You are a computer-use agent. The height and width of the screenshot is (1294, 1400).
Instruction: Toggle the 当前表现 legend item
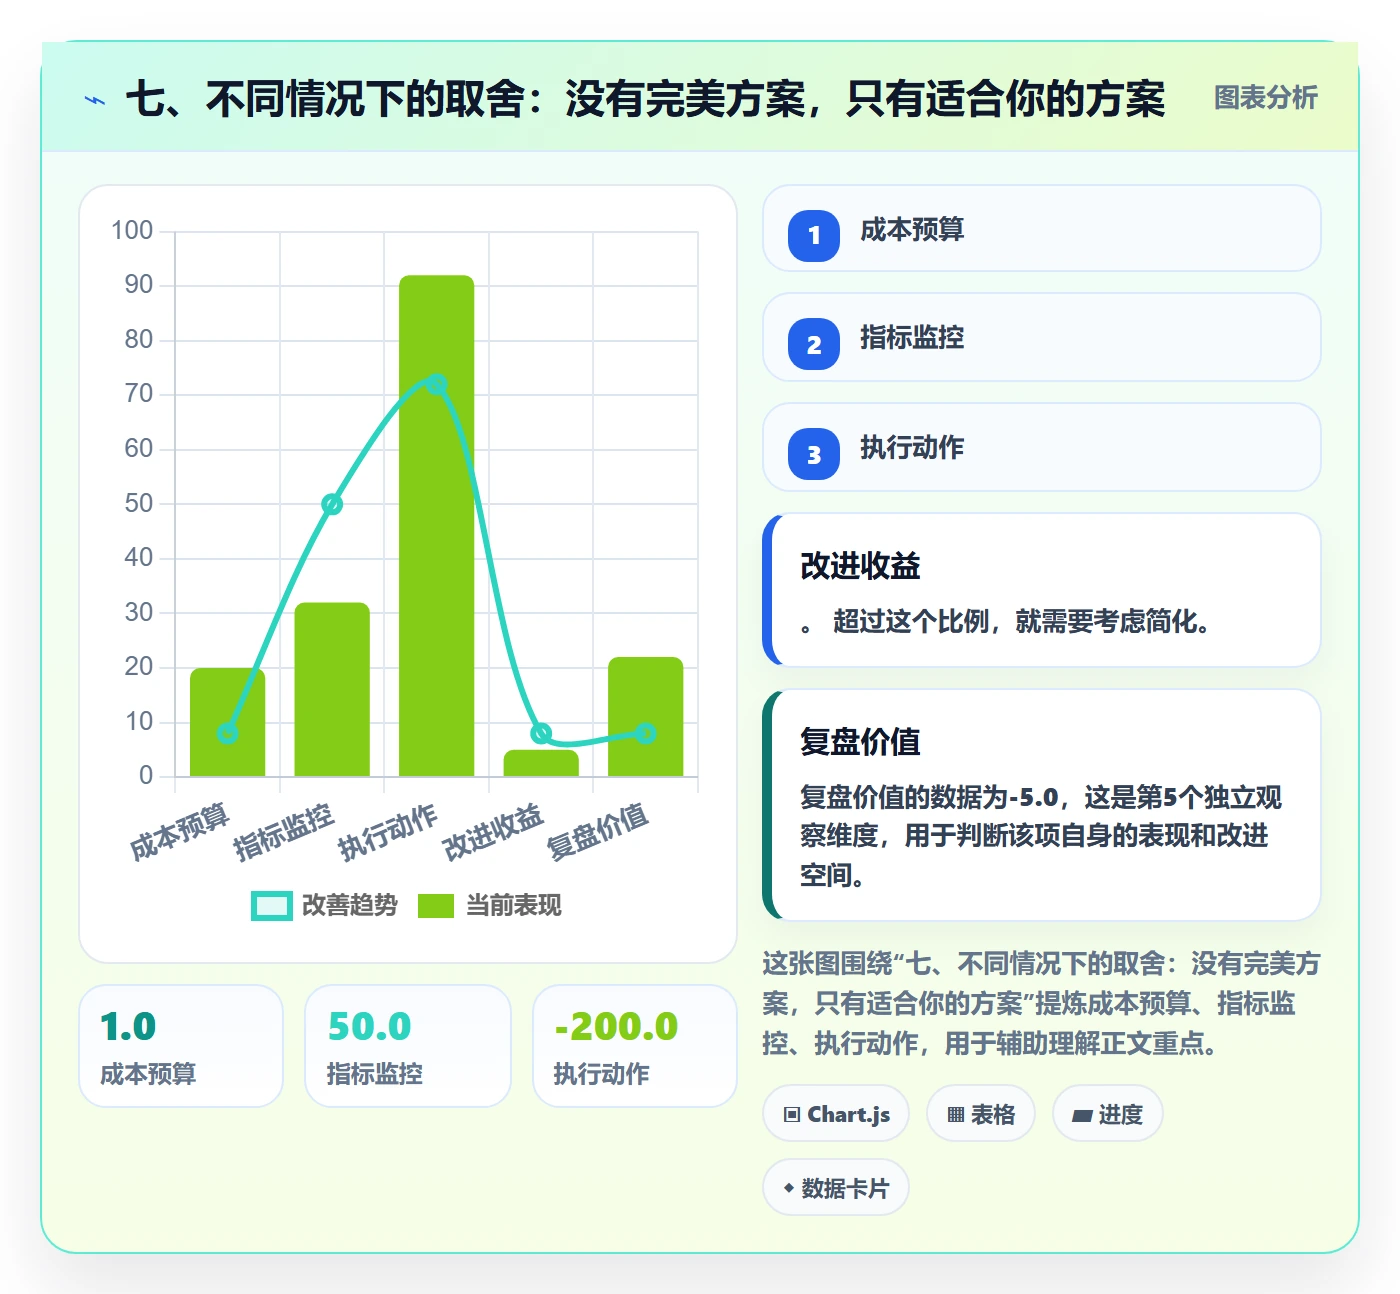tap(490, 905)
